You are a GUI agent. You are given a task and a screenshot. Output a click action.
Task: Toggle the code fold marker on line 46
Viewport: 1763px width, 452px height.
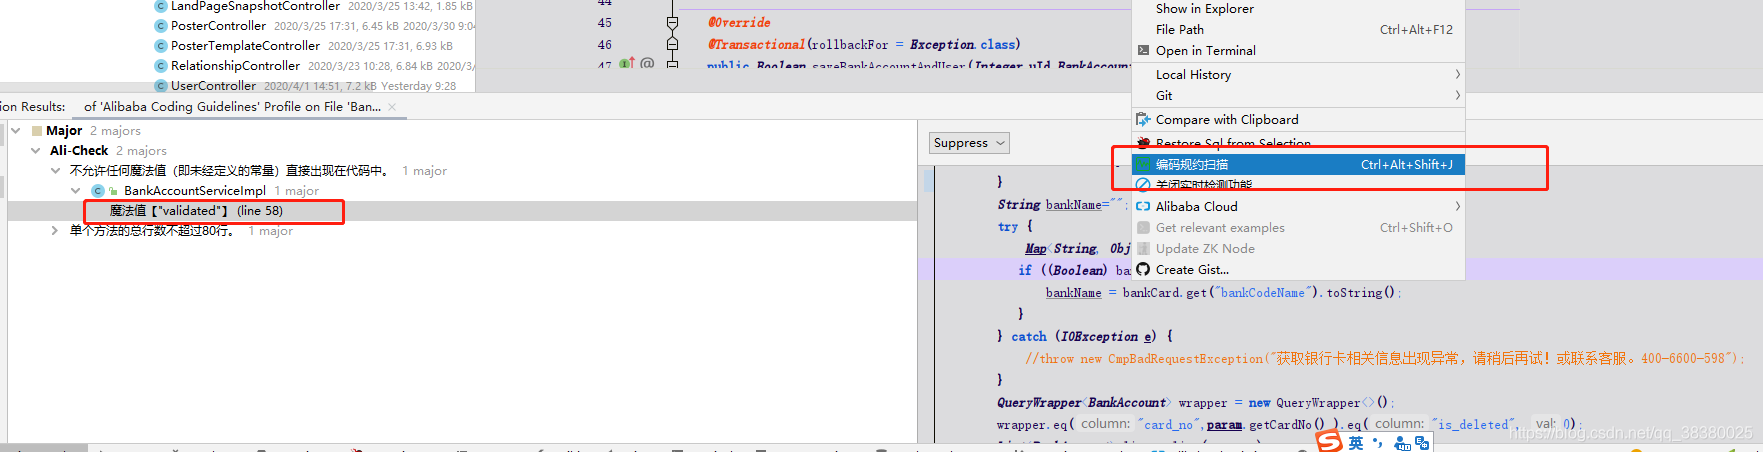(x=672, y=44)
